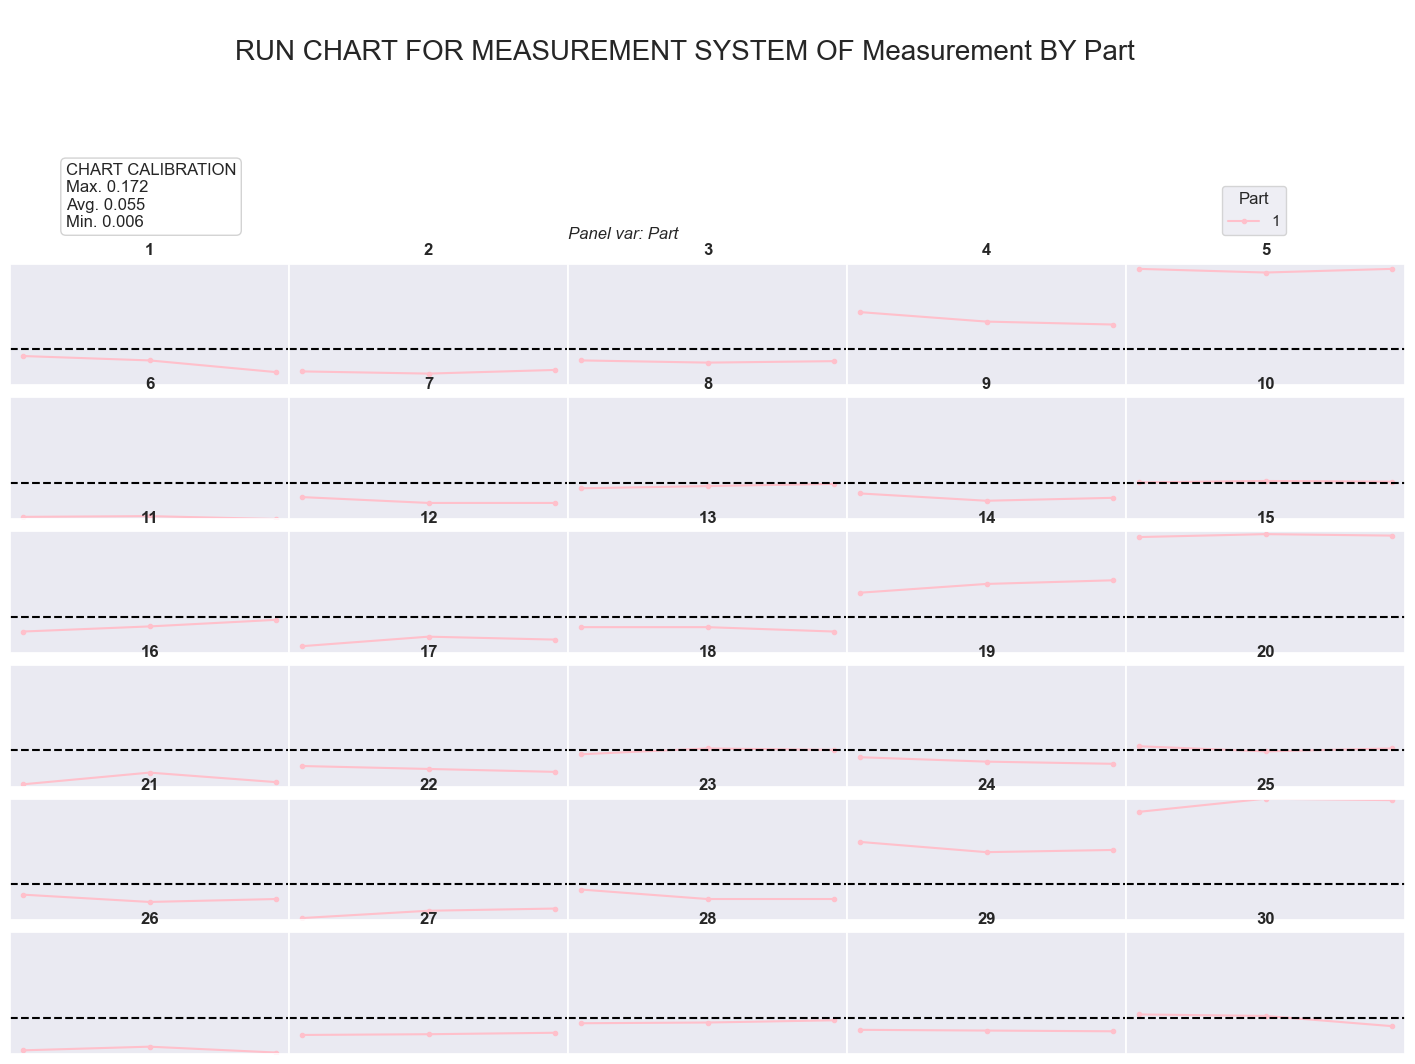Click the middle data point in panel 12
The width and height of the screenshot is (1415, 1064).
[429, 637]
